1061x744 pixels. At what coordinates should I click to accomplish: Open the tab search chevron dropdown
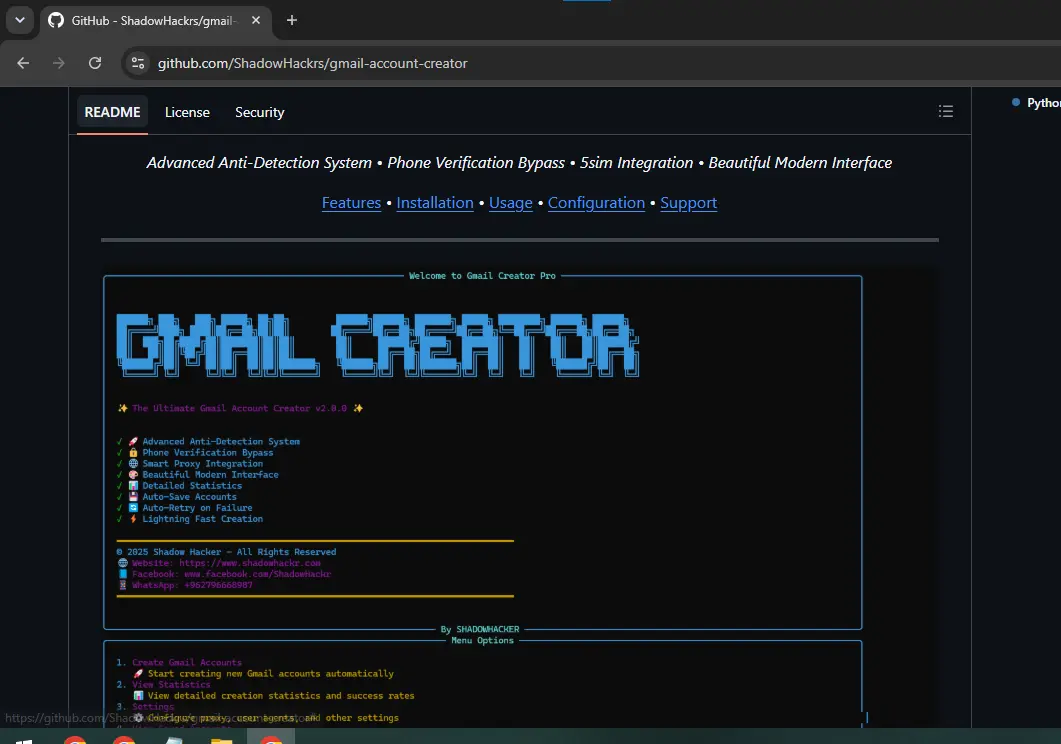[20, 20]
